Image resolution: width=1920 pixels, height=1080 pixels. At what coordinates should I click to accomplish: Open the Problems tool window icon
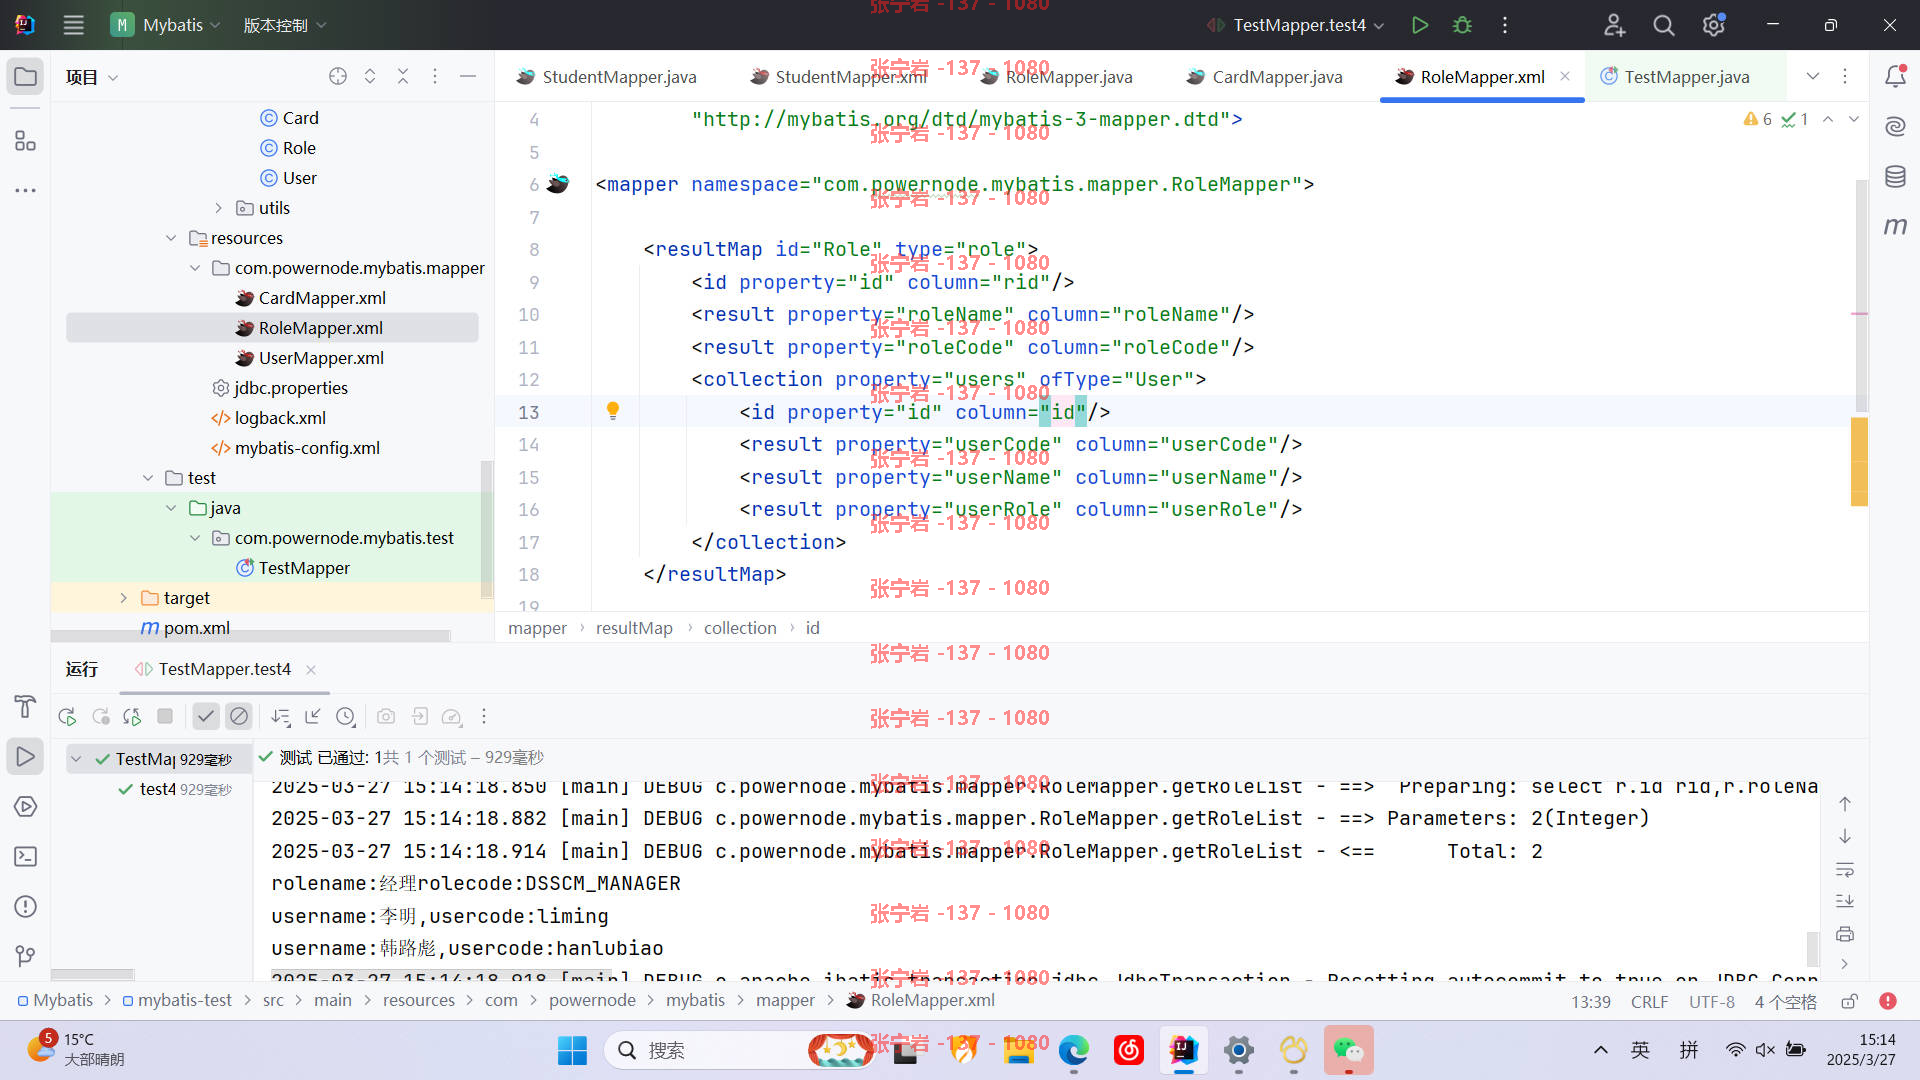[26, 907]
